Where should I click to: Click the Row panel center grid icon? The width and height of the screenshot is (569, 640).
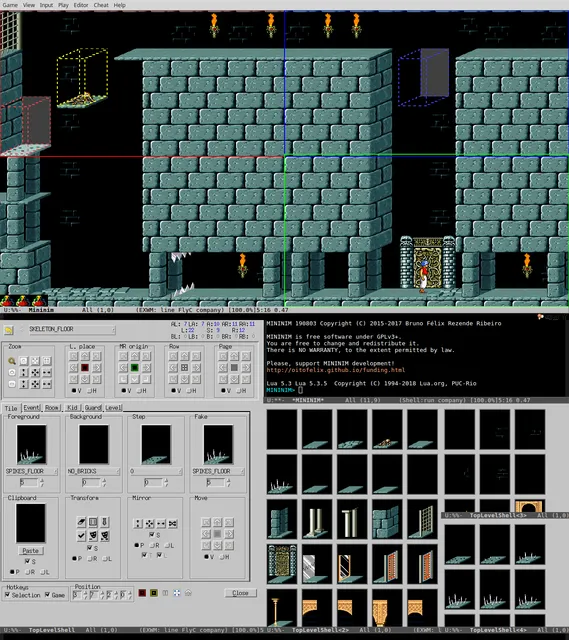(x=184, y=368)
